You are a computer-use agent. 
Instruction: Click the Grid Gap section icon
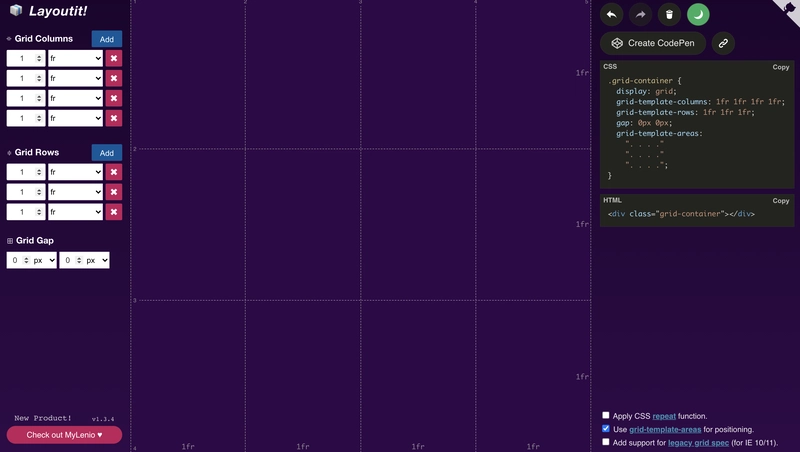[x=10, y=241]
